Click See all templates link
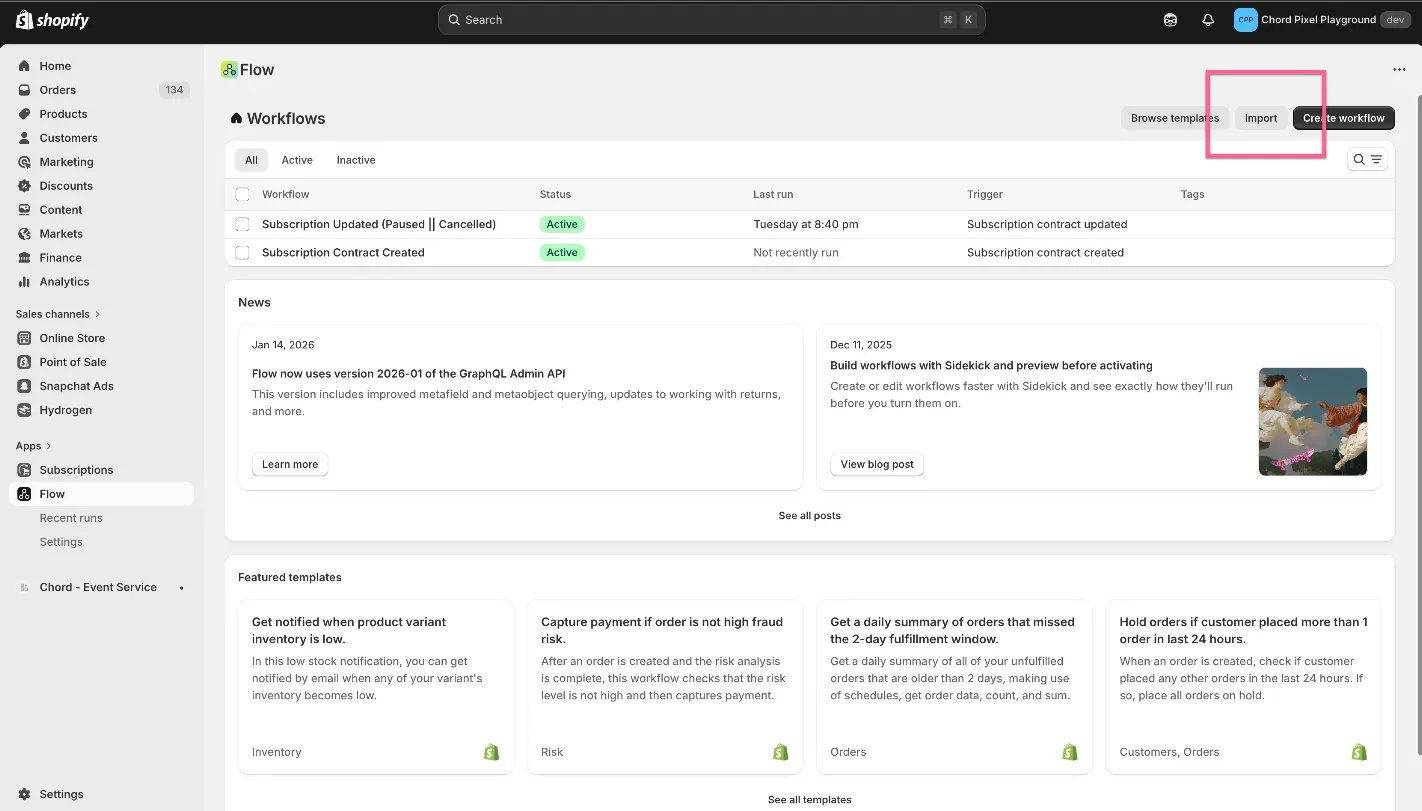The width and height of the screenshot is (1422, 811). pyautogui.click(x=810, y=800)
